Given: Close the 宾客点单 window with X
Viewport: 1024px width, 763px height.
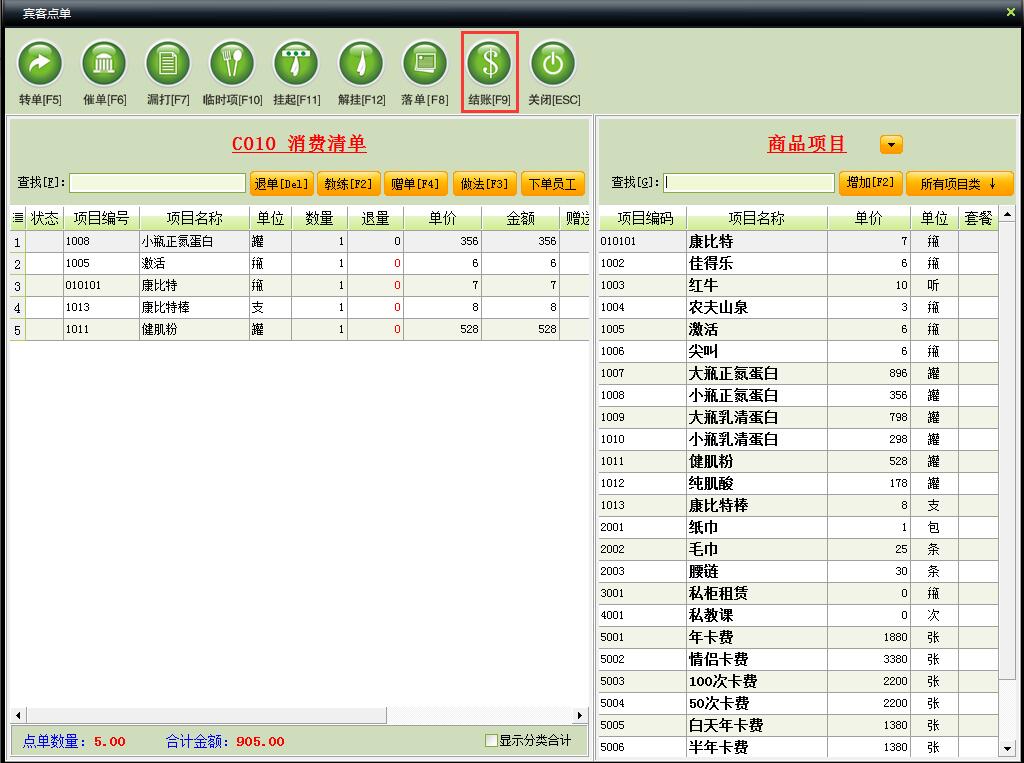Looking at the screenshot, I should point(1010,12).
